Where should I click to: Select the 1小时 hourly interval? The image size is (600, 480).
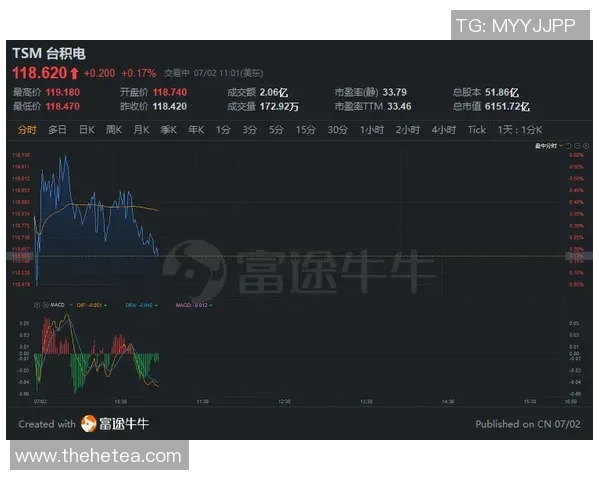(372, 130)
